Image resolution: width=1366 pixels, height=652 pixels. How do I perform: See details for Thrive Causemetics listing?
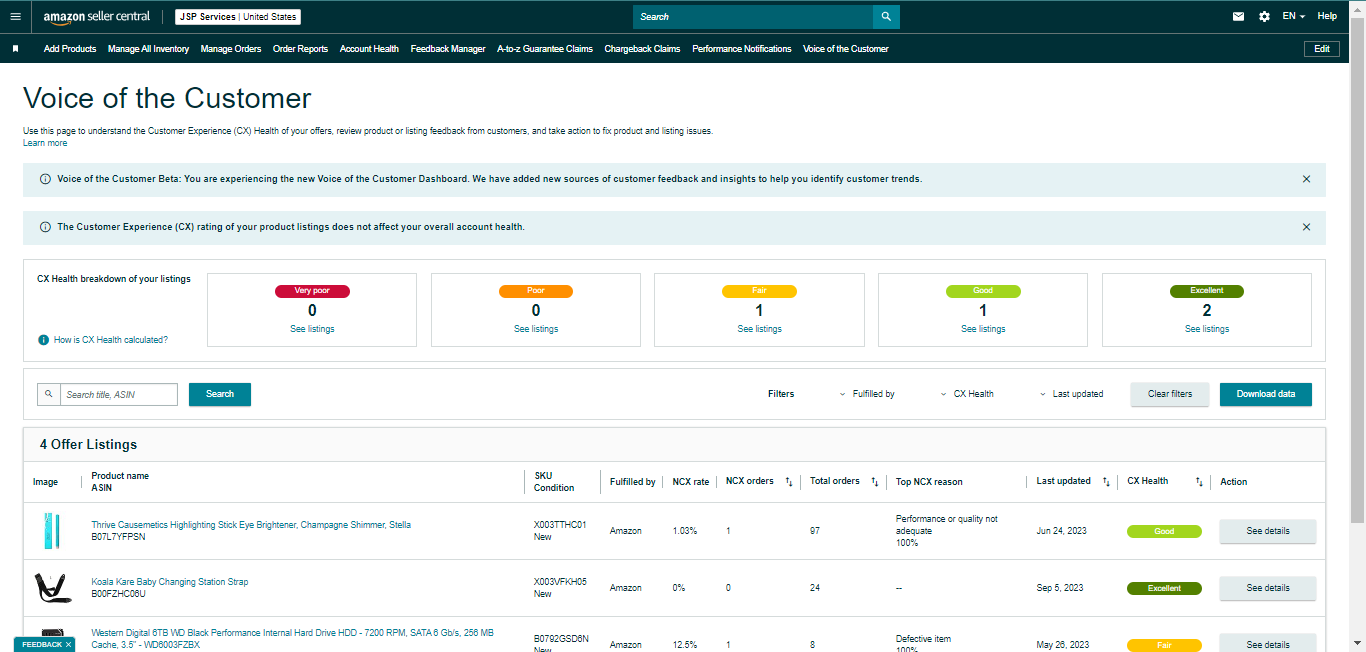(x=1268, y=531)
